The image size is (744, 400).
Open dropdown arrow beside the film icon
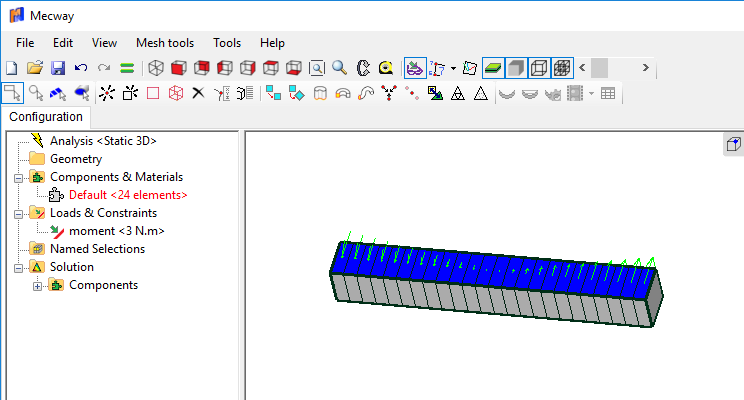591,93
